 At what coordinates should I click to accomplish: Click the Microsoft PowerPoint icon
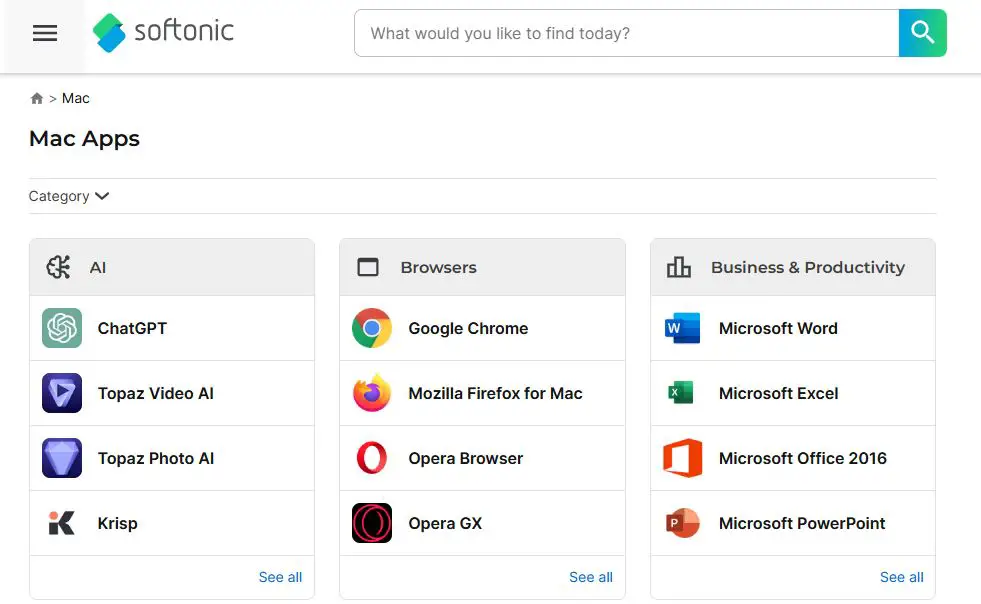tap(682, 523)
